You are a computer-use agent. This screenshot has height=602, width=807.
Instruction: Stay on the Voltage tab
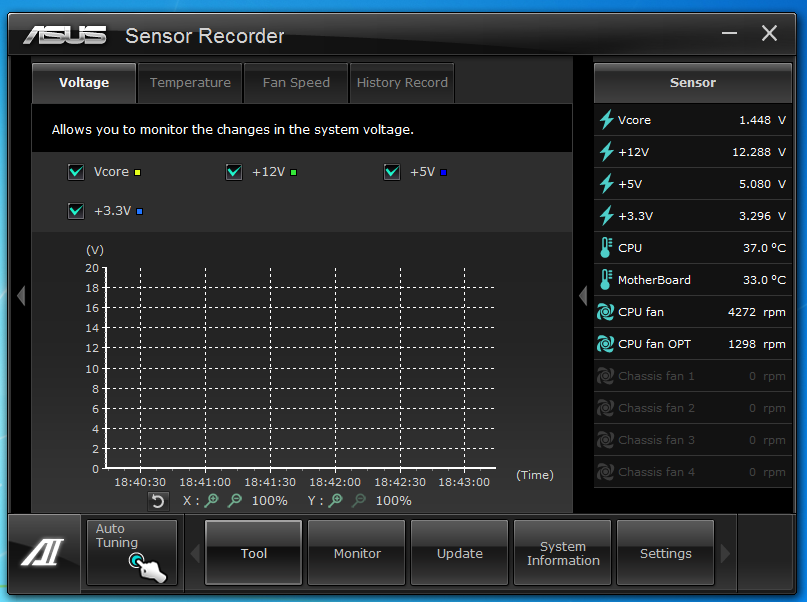point(84,83)
